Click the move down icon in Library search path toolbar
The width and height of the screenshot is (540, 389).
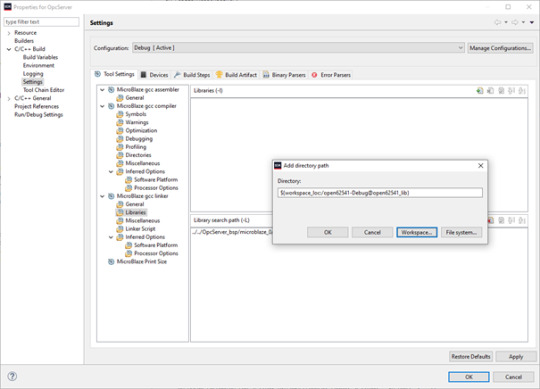click(522, 220)
